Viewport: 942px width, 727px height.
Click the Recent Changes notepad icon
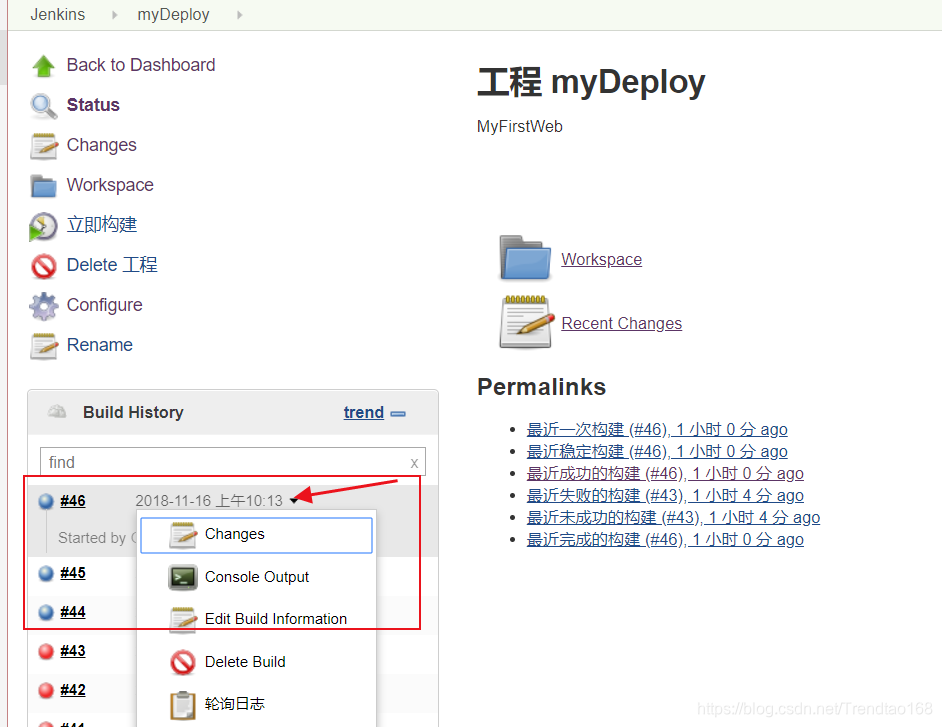[526, 322]
